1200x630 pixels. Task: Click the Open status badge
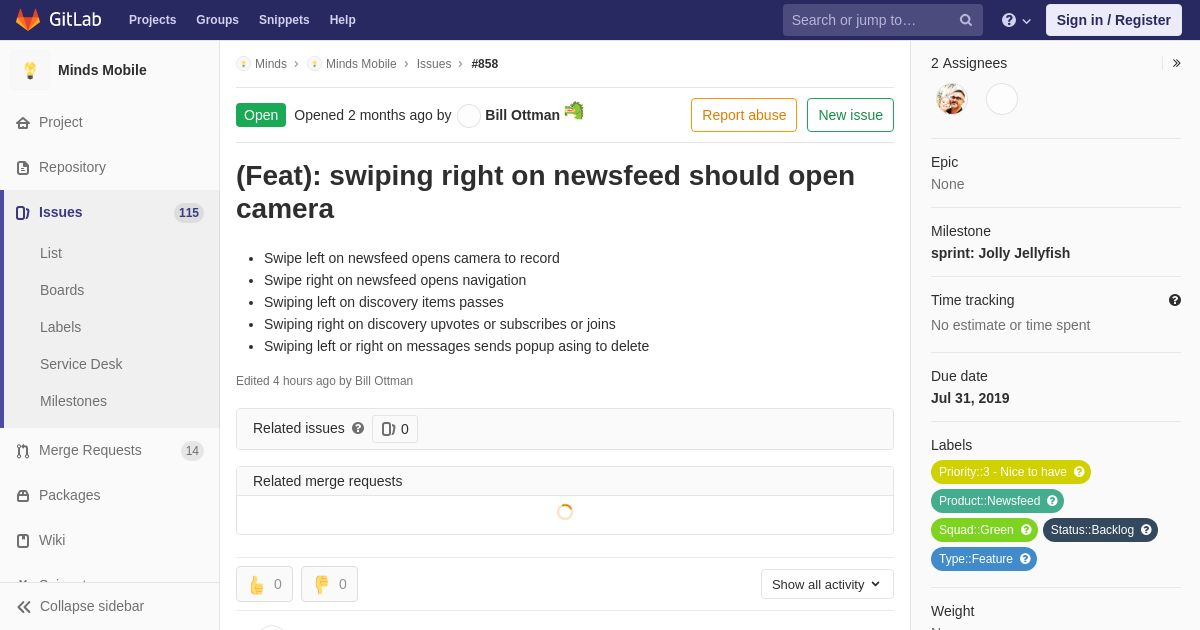(x=261, y=115)
